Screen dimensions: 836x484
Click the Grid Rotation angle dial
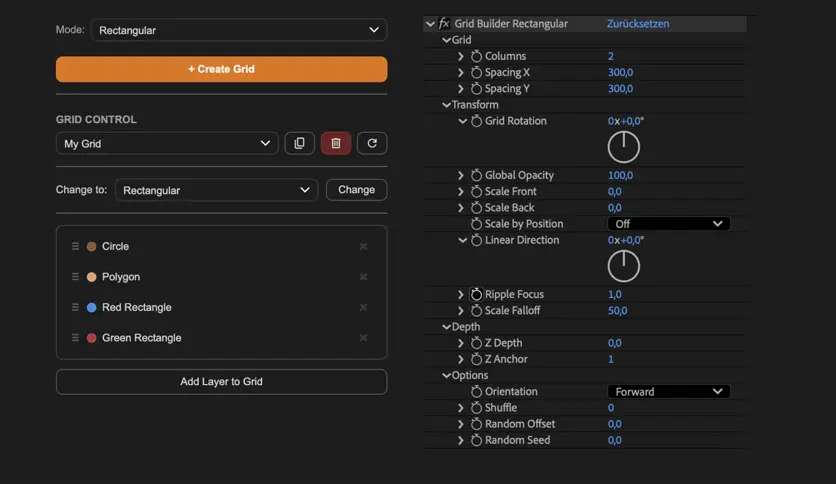[x=624, y=147]
